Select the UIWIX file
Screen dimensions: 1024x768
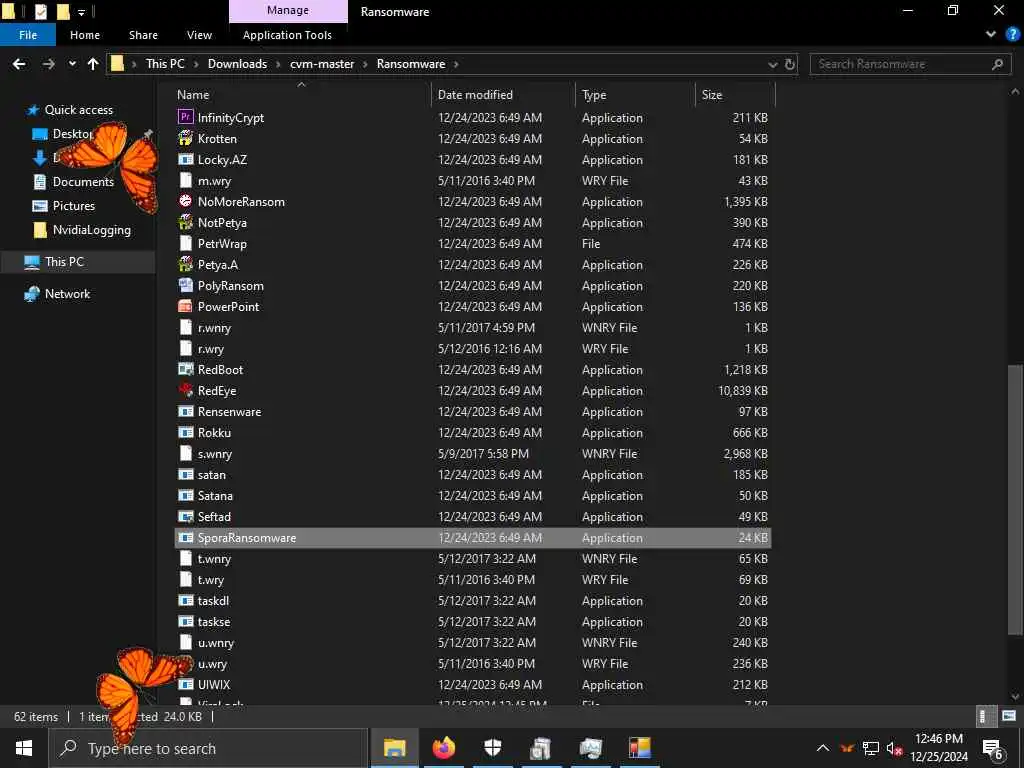[x=473, y=684]
